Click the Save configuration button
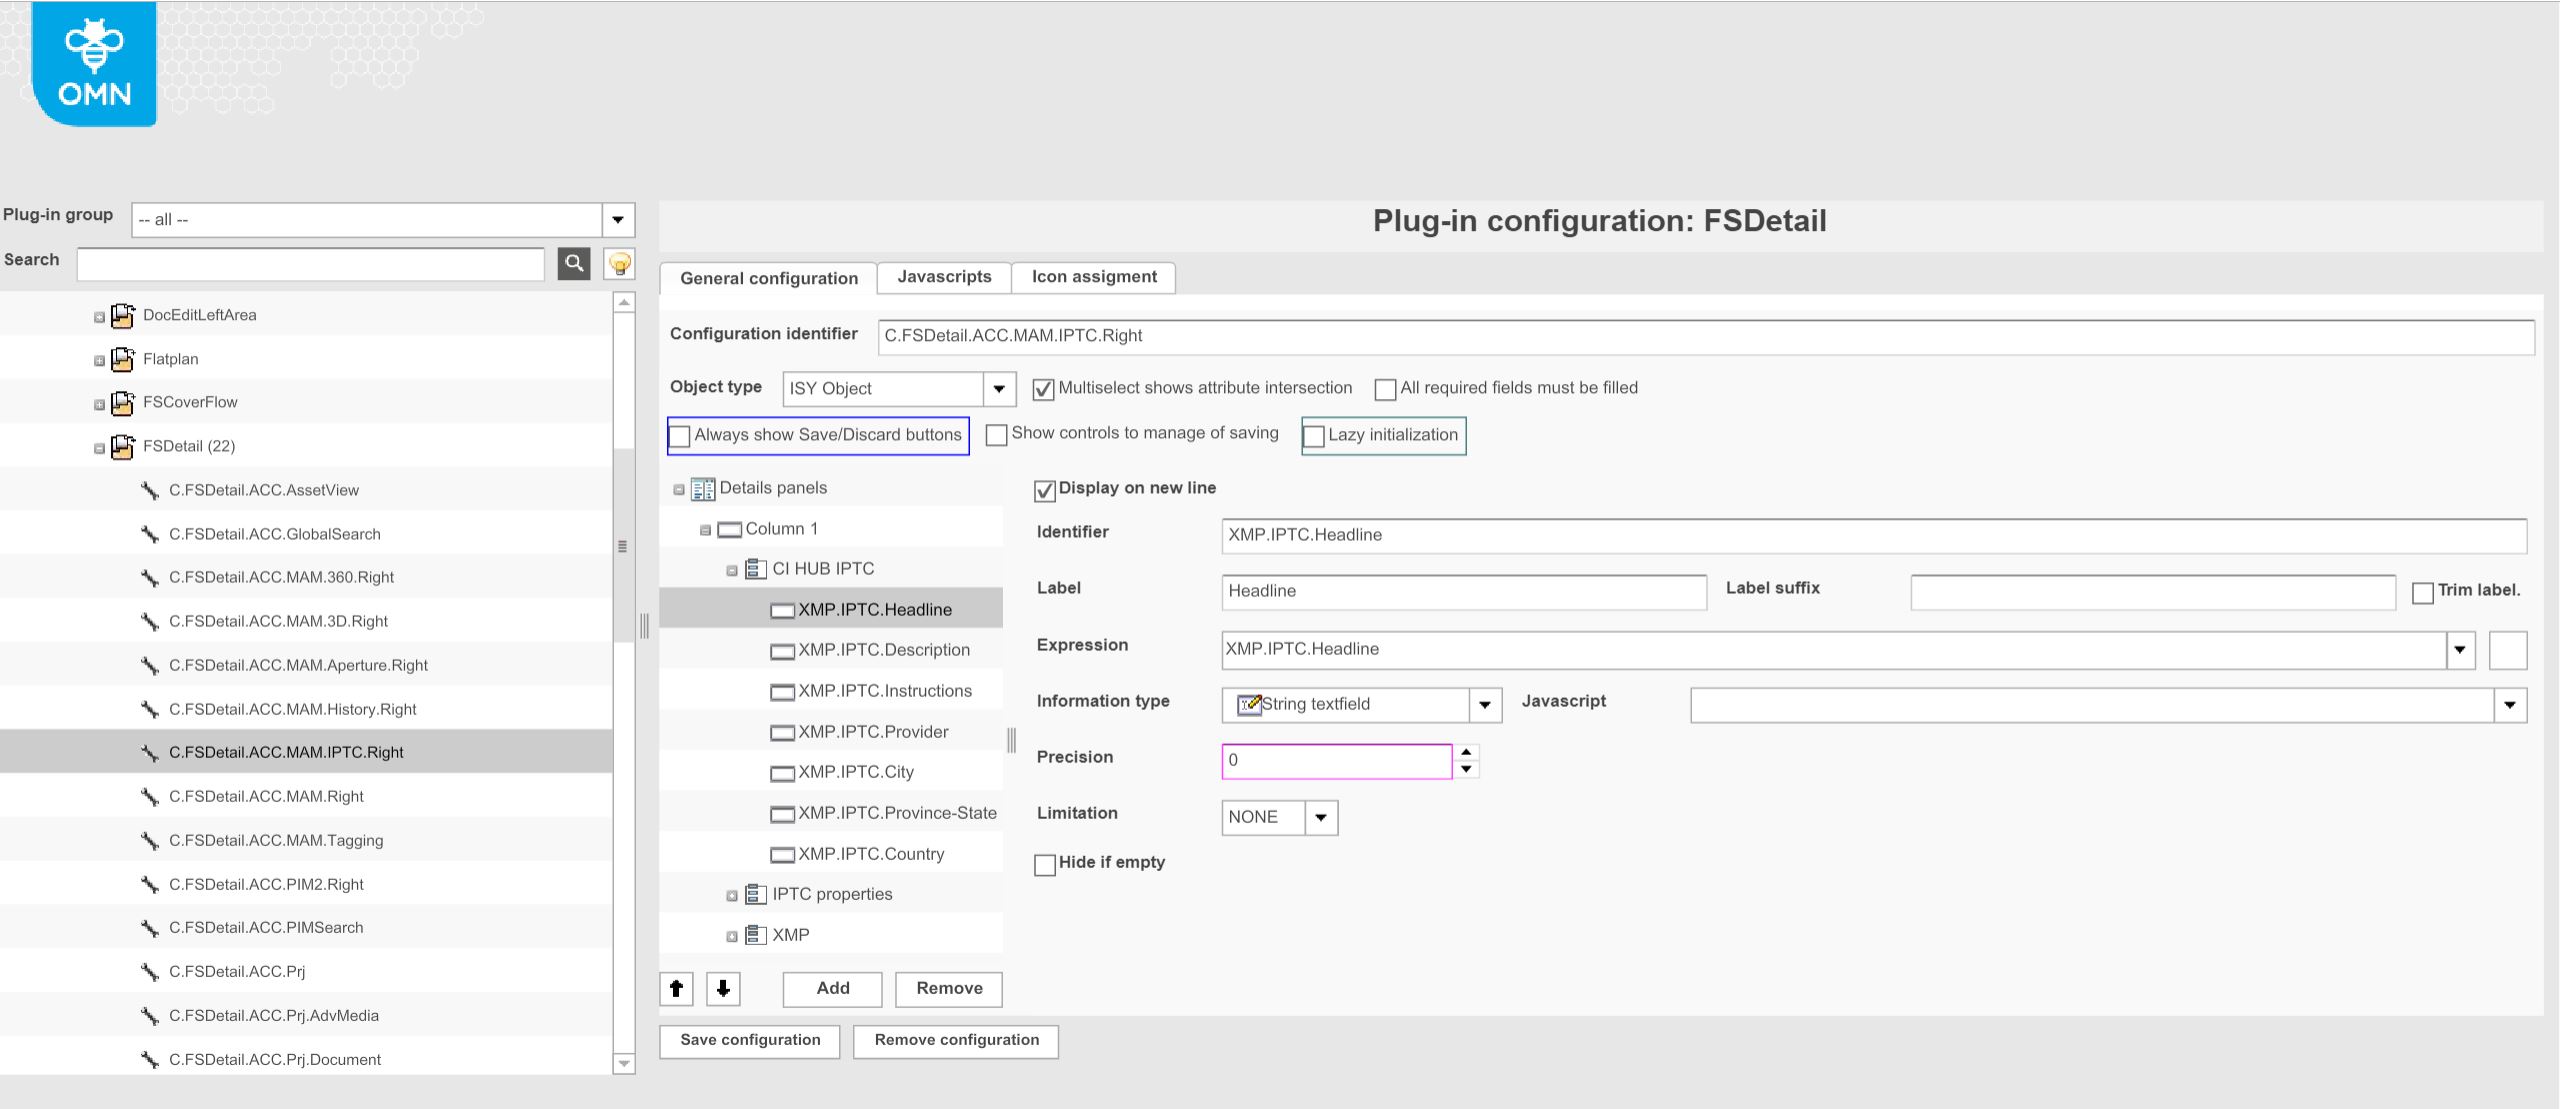This screenshot has width=2560, height=1109. [x=748, y=1040]
